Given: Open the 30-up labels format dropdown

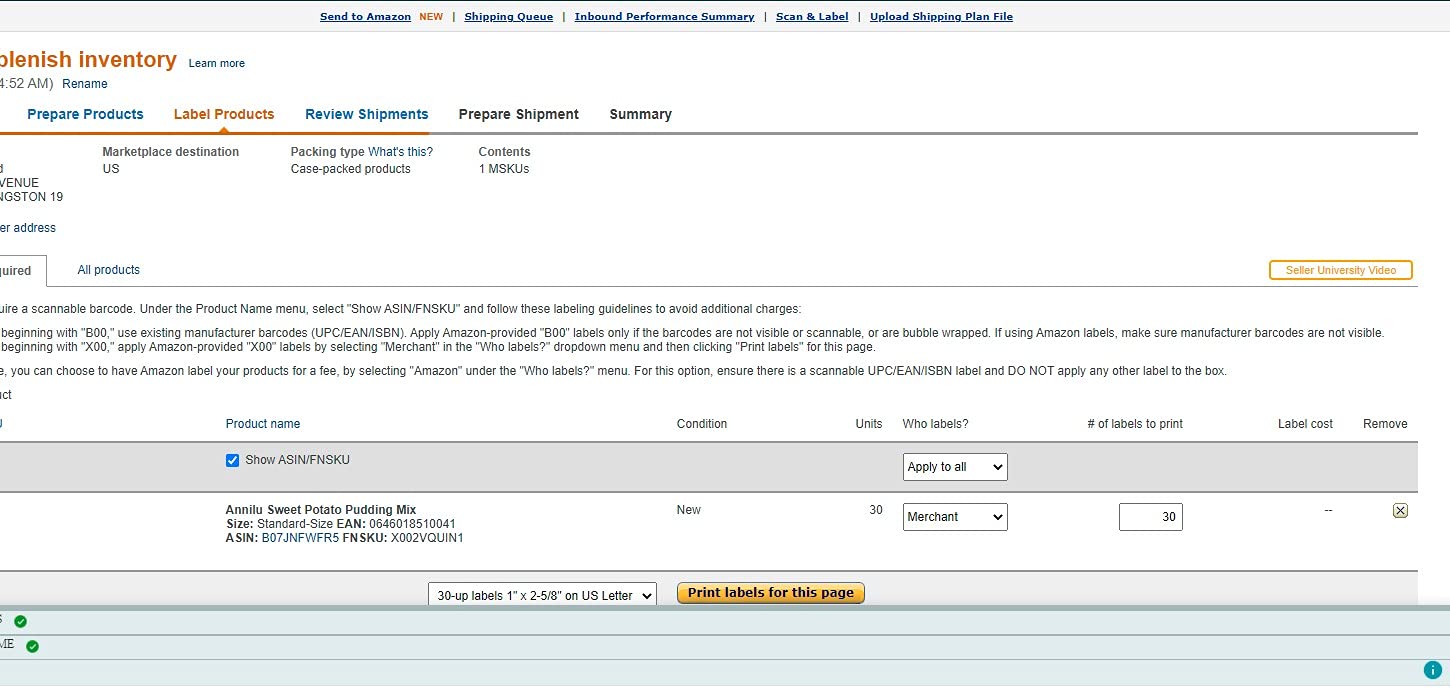Looking at the screenshot, I should (542, 595).
